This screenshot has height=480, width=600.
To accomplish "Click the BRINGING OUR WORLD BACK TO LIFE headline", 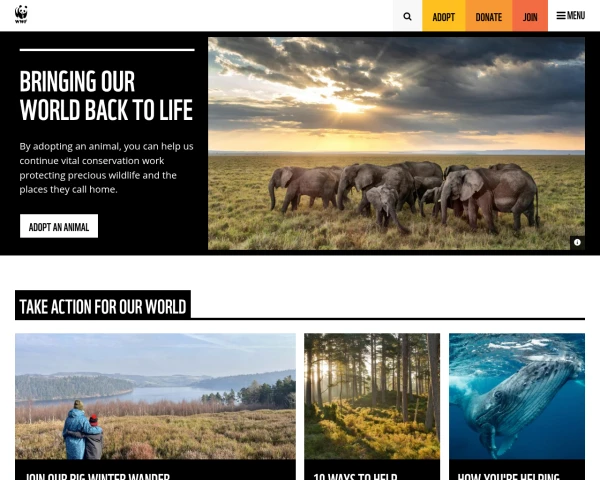I will [106, 96].
